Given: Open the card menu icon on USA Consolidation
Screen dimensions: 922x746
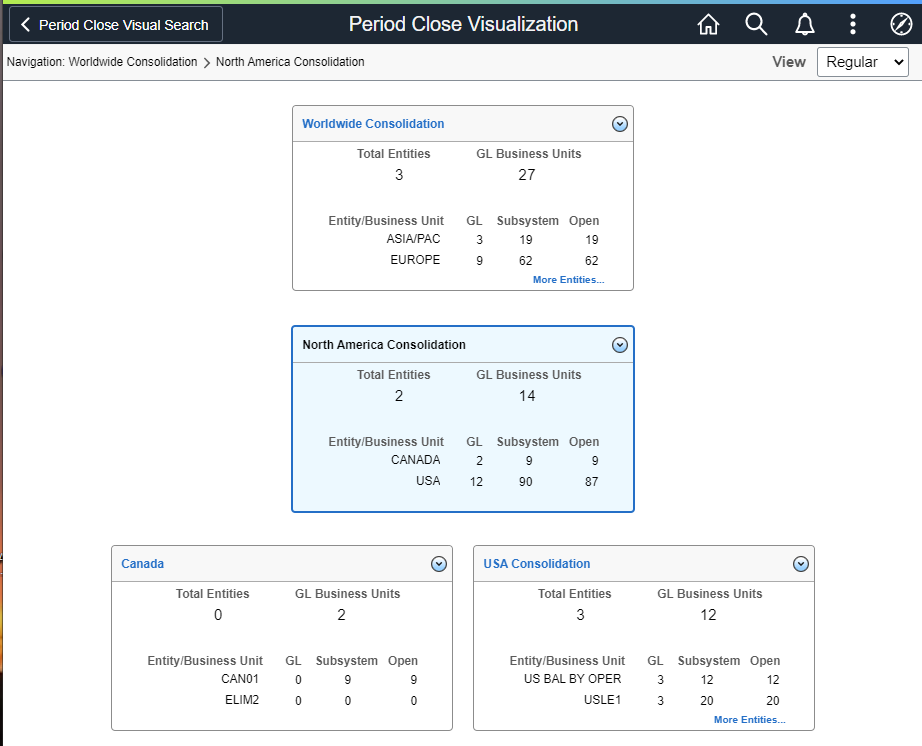Looking at the screenshot, I should (800, 563).
